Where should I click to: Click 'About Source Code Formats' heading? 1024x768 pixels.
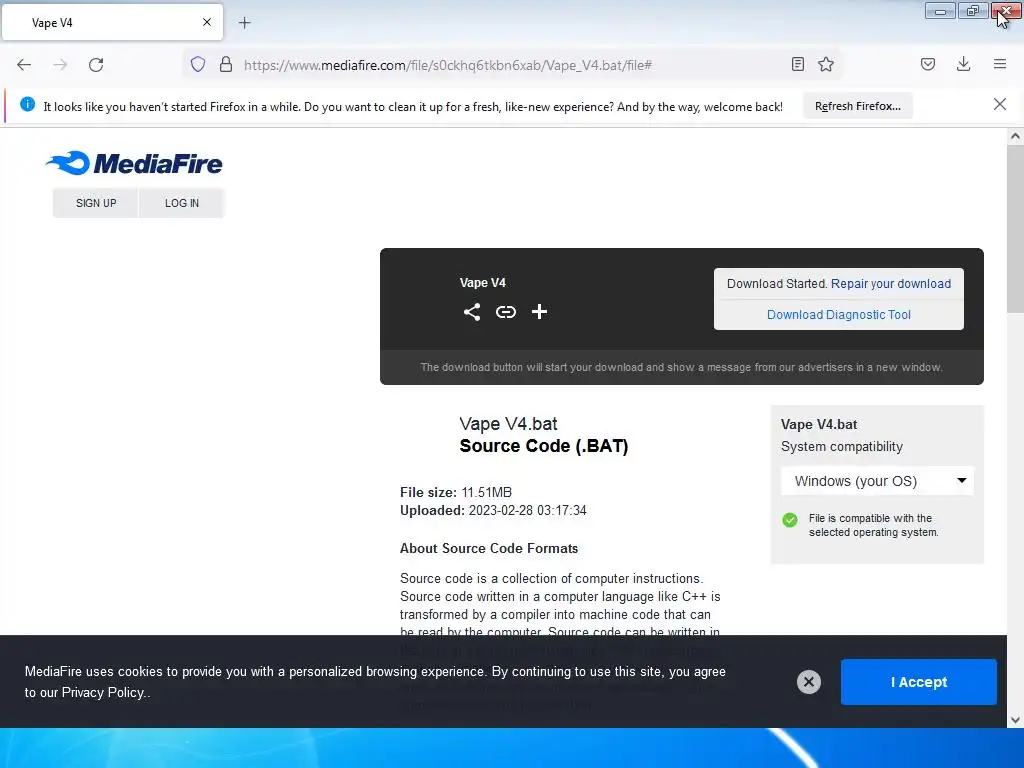pos(488,549)
